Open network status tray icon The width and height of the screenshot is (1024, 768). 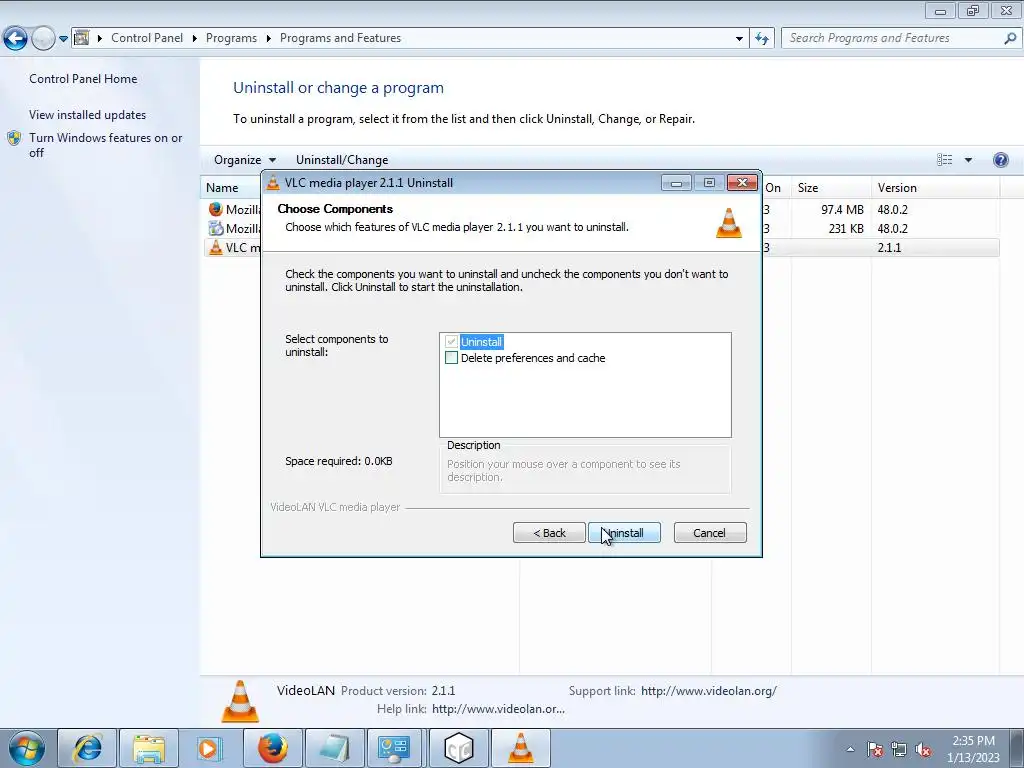pyautogui.click(x=899, y=749)
